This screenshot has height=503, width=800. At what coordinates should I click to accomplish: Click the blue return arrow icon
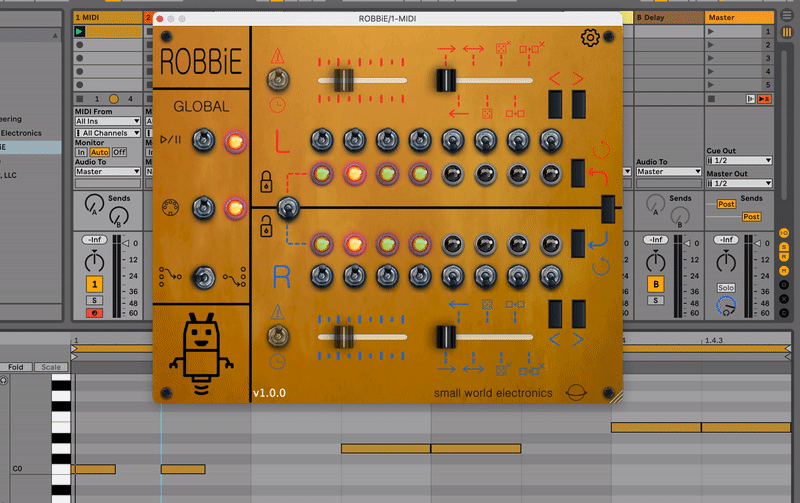pyautogui.click(x=597, y=240)
